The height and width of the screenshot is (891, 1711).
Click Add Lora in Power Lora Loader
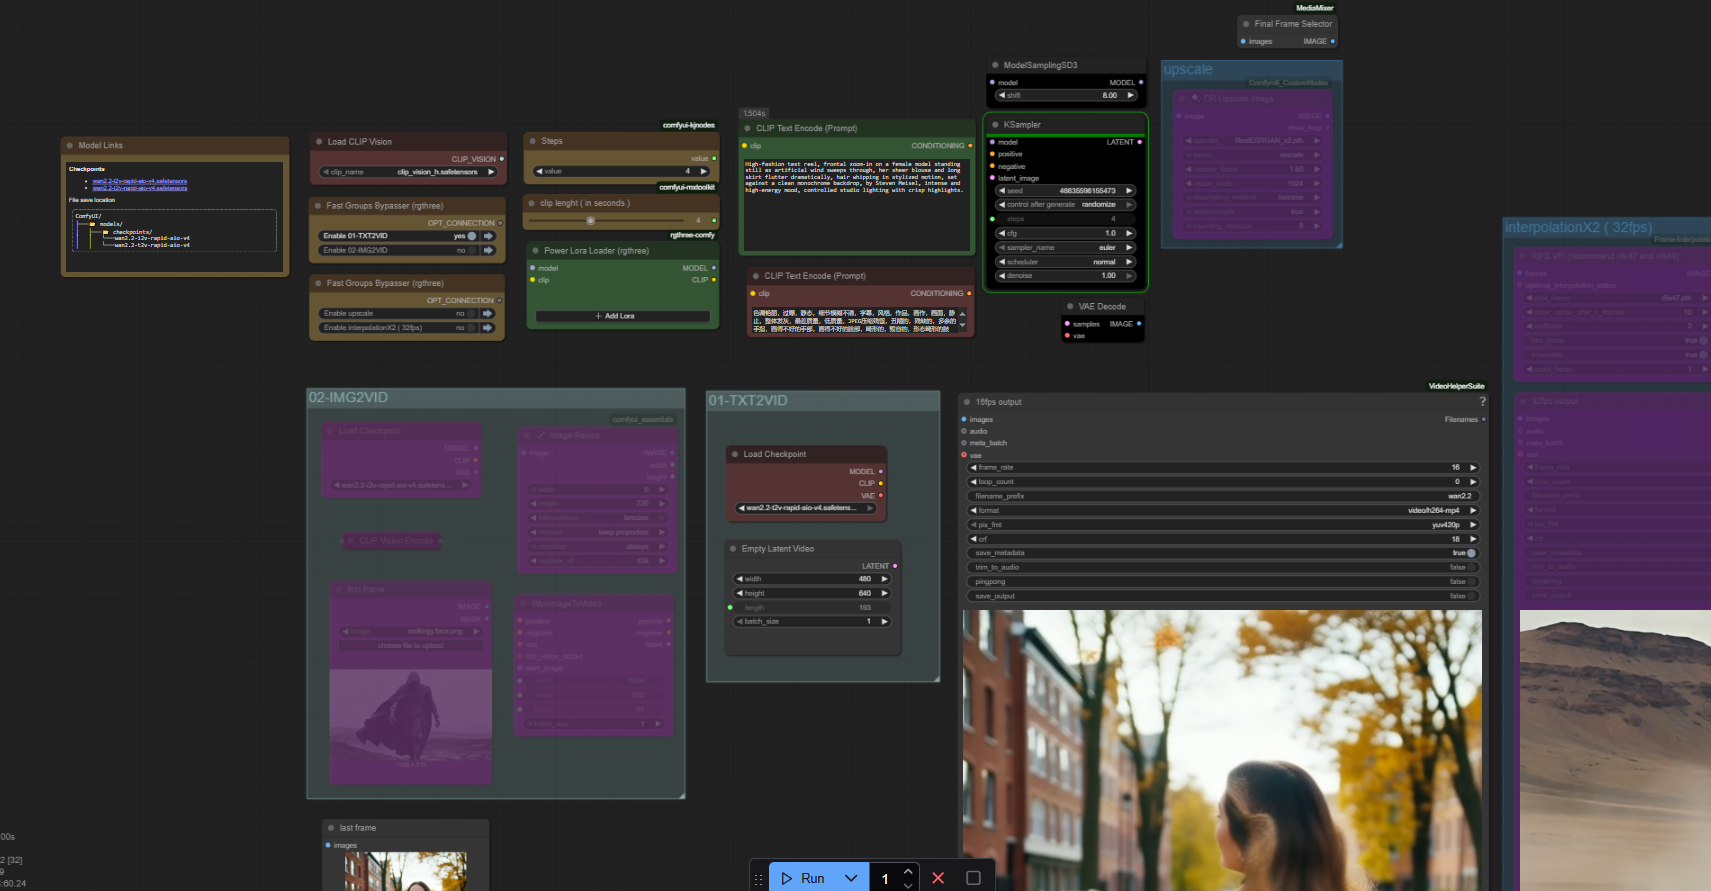click(622, 316)
